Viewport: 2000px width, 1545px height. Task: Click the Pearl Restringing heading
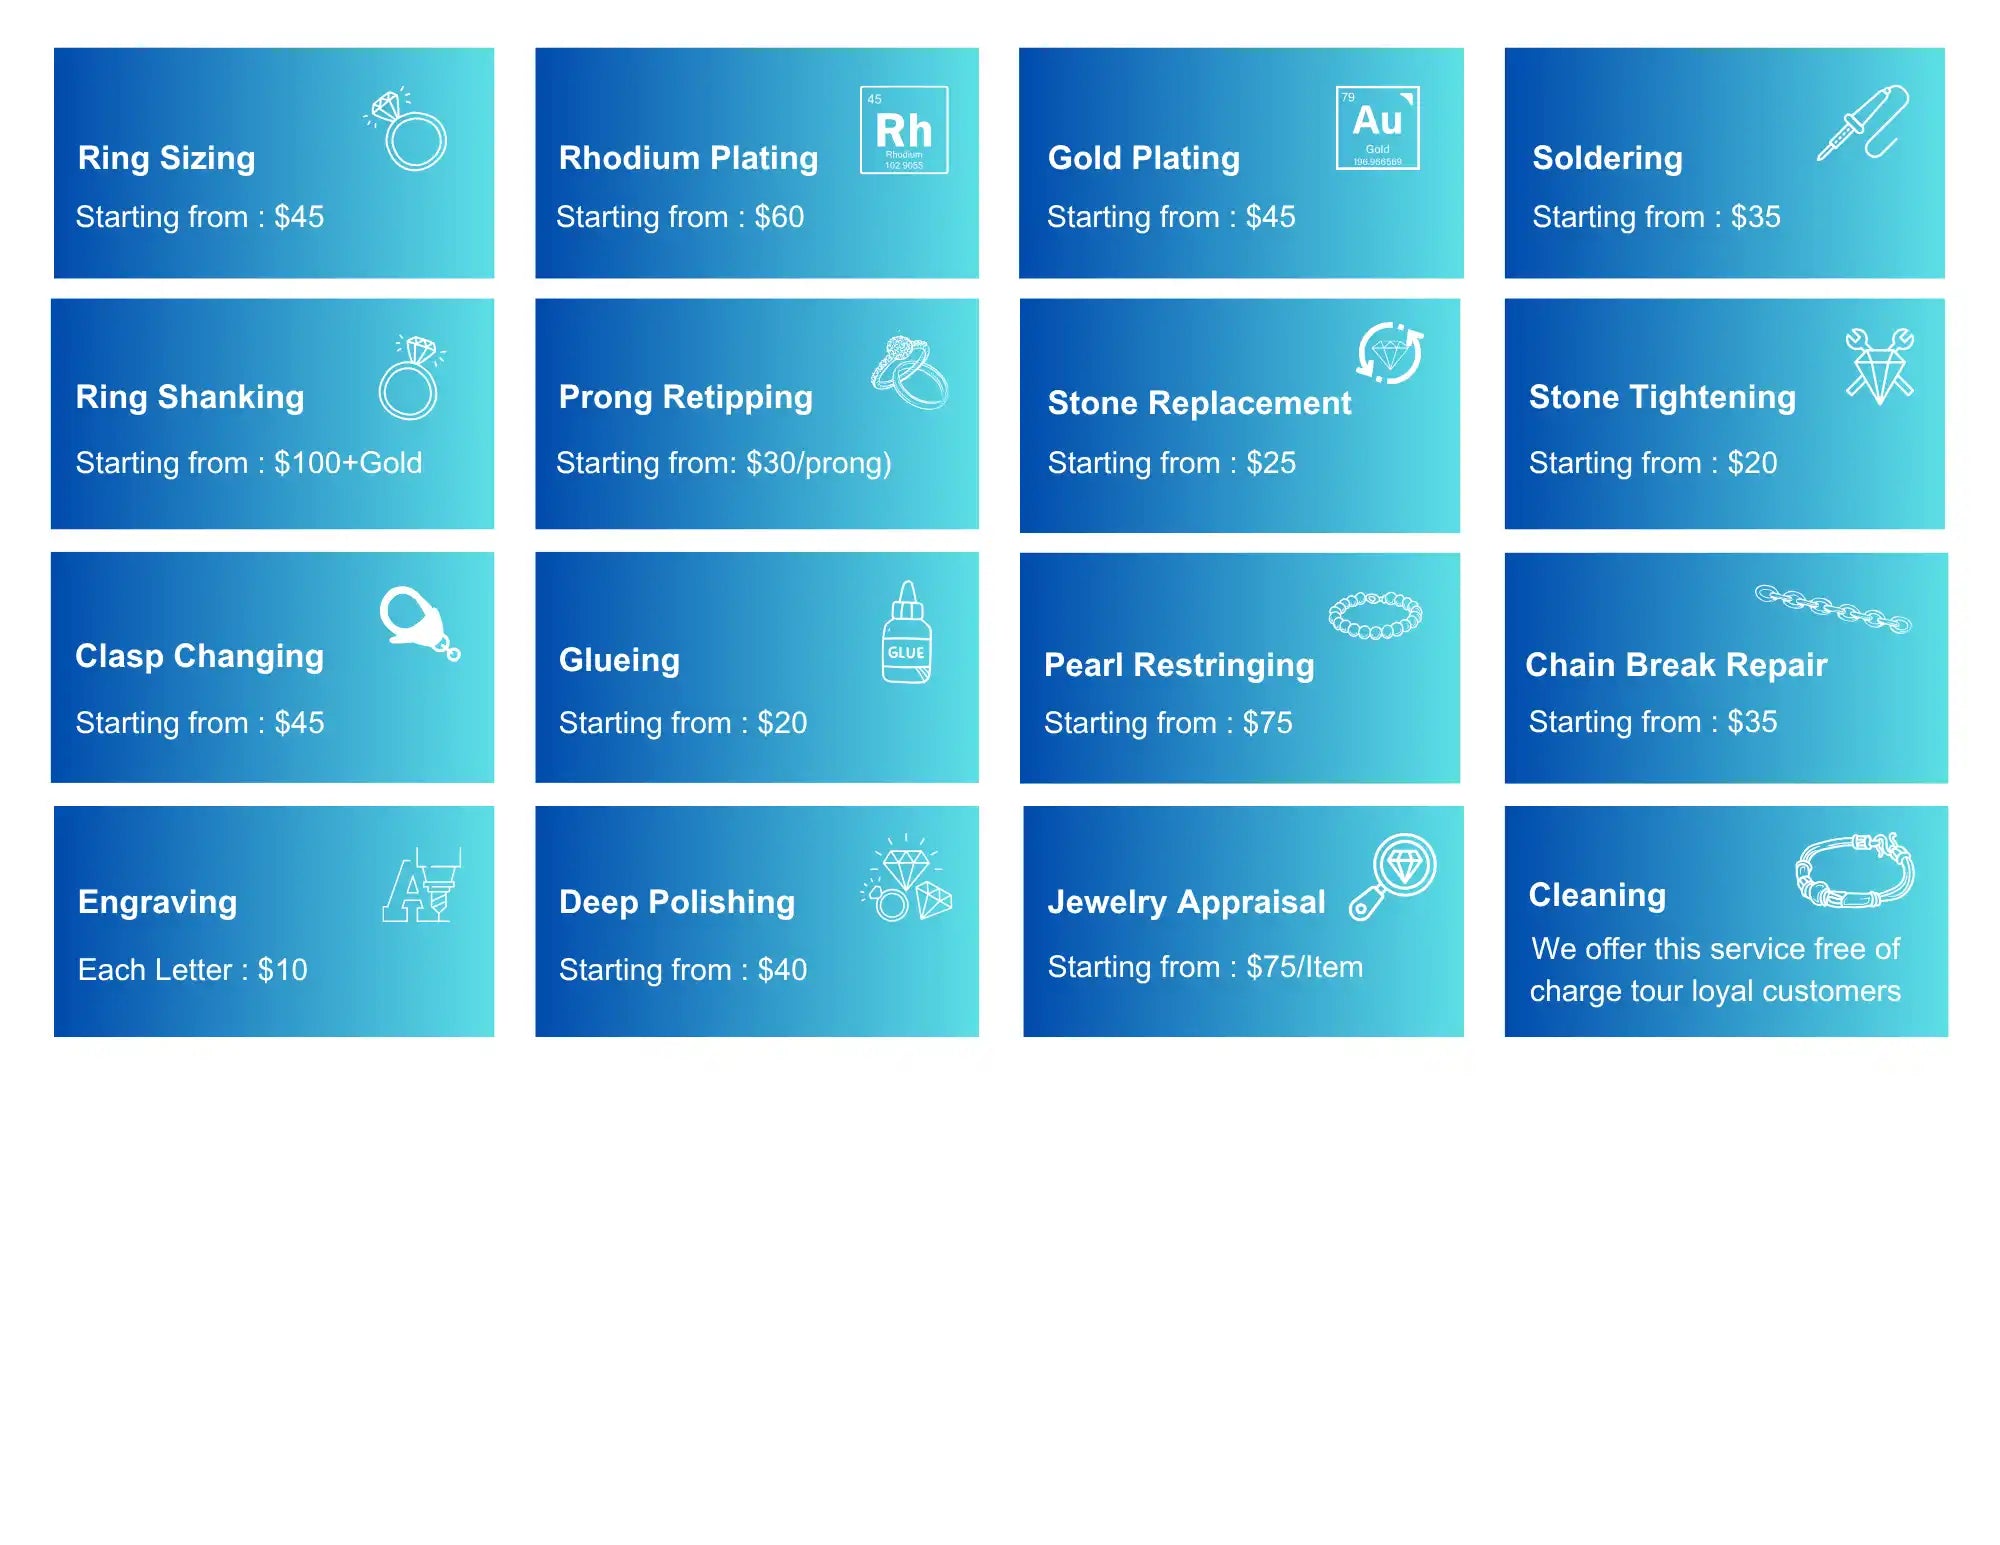point(1179,665)
